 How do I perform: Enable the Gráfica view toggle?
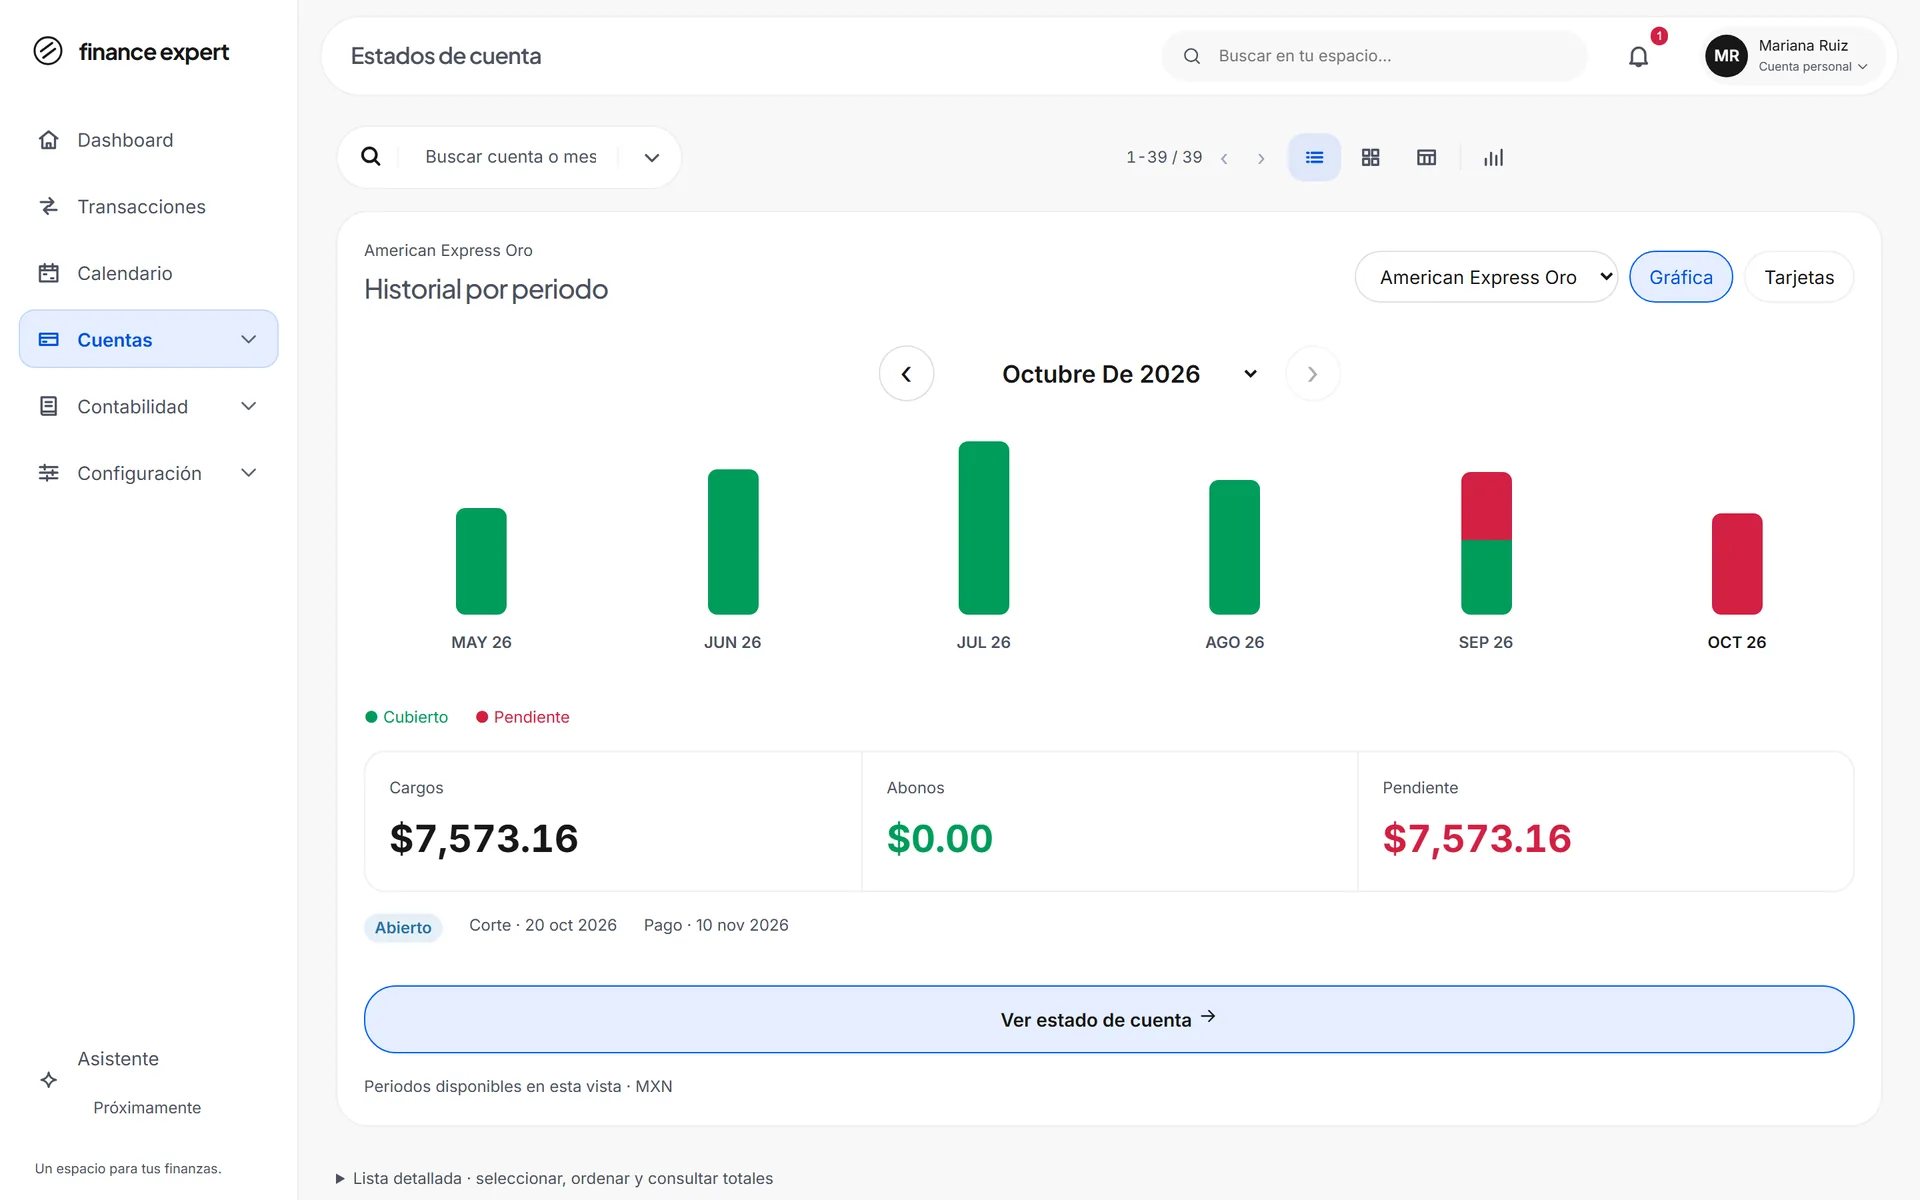tap(1681, 277)
